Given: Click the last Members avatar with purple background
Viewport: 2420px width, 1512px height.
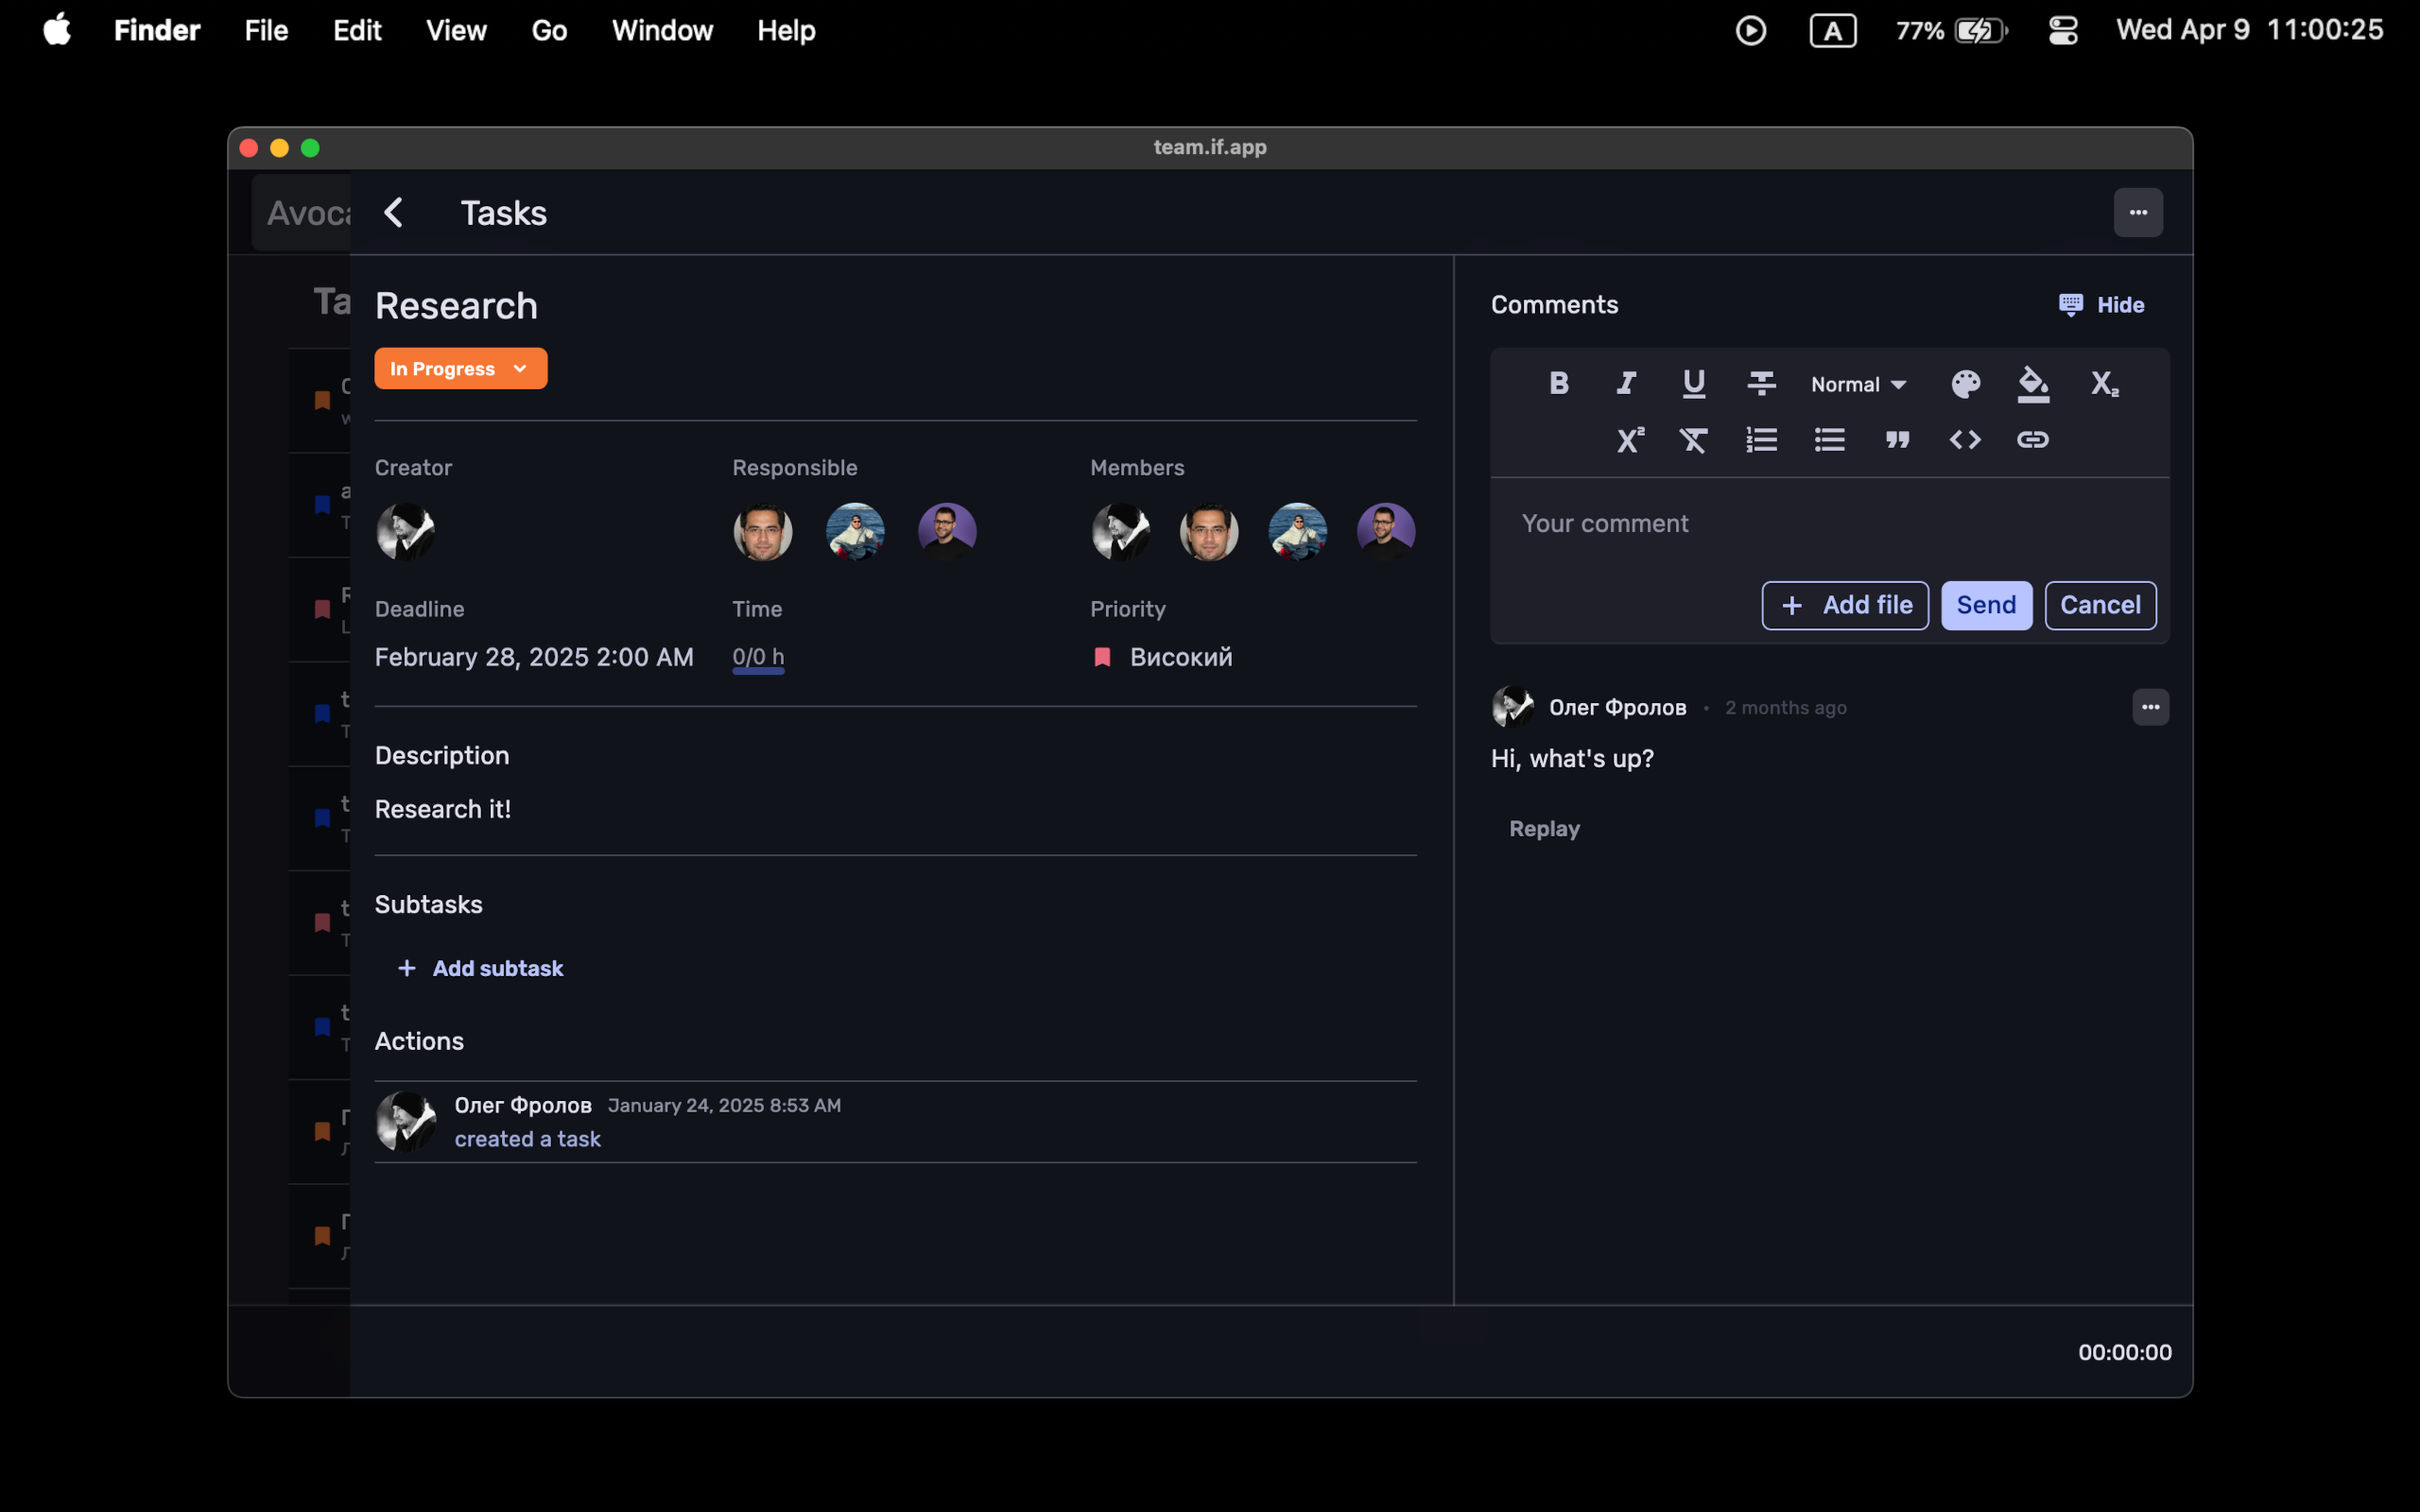Looking at the screenshot, I should tap(1386, 531).
